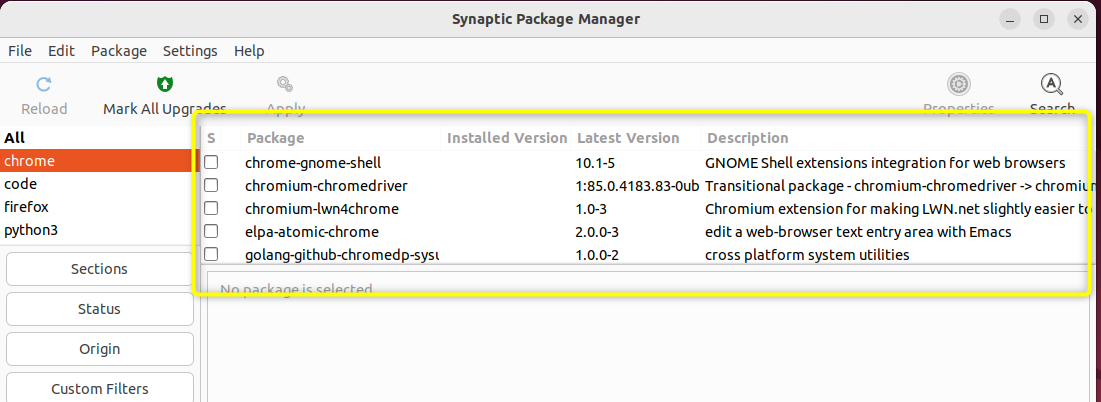
Task: Click the Status filter button
Action: pyautogui.click(x=100, y=309)
